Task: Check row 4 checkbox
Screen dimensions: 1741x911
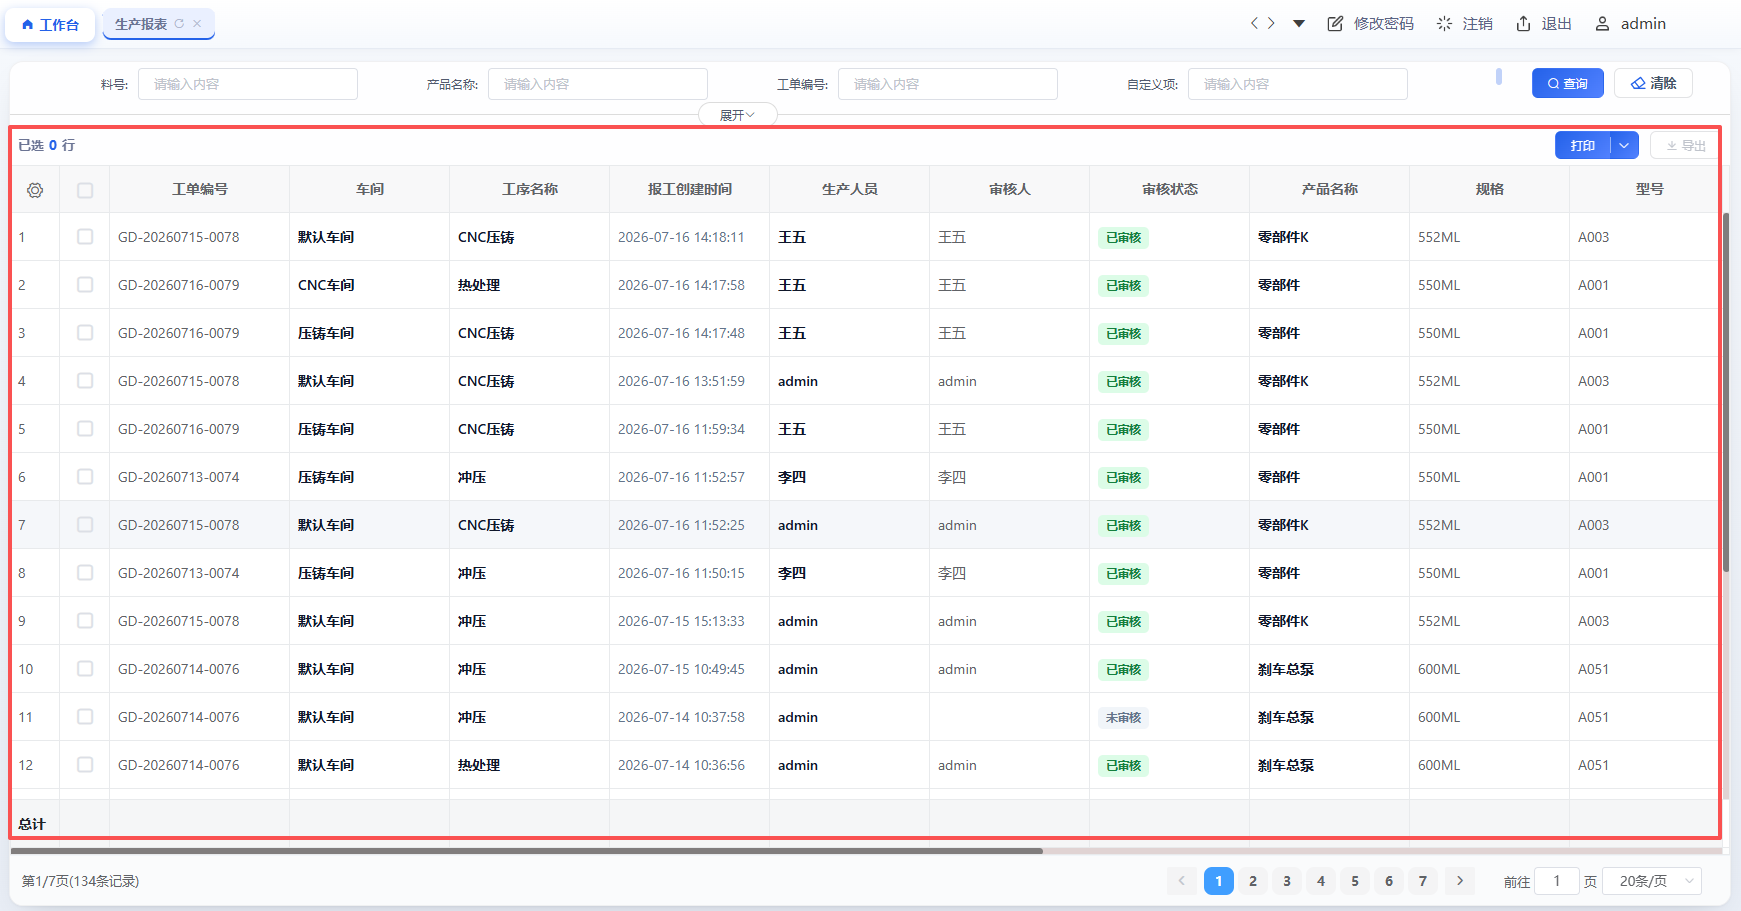Action: click(x=85, y=381)
